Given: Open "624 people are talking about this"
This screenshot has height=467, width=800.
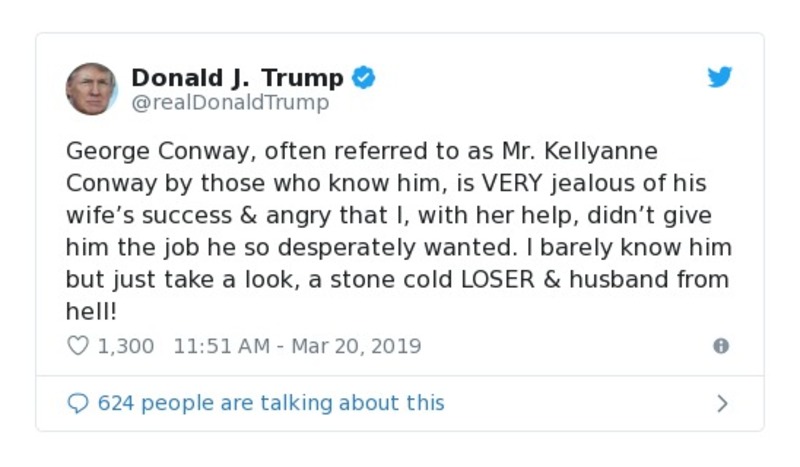Looking at the screenshot, I should [x=270, y=403].
